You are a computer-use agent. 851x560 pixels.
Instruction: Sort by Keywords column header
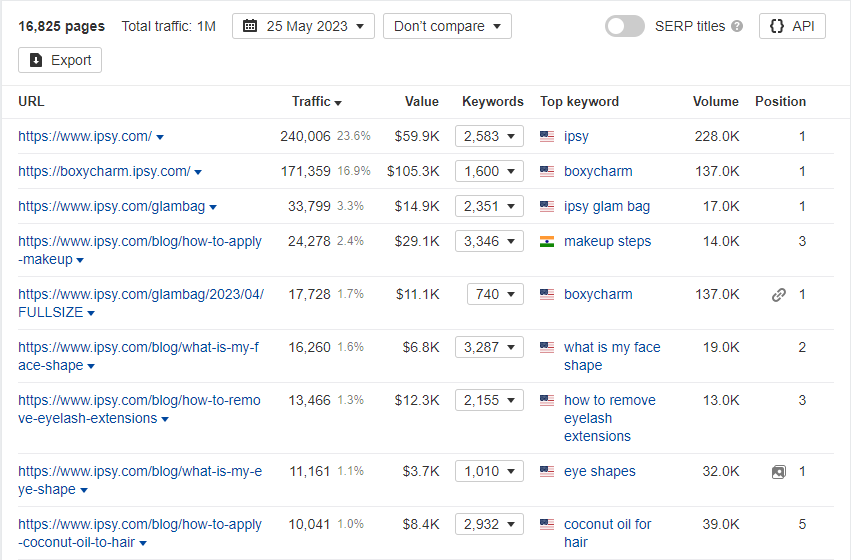(492, 101)
